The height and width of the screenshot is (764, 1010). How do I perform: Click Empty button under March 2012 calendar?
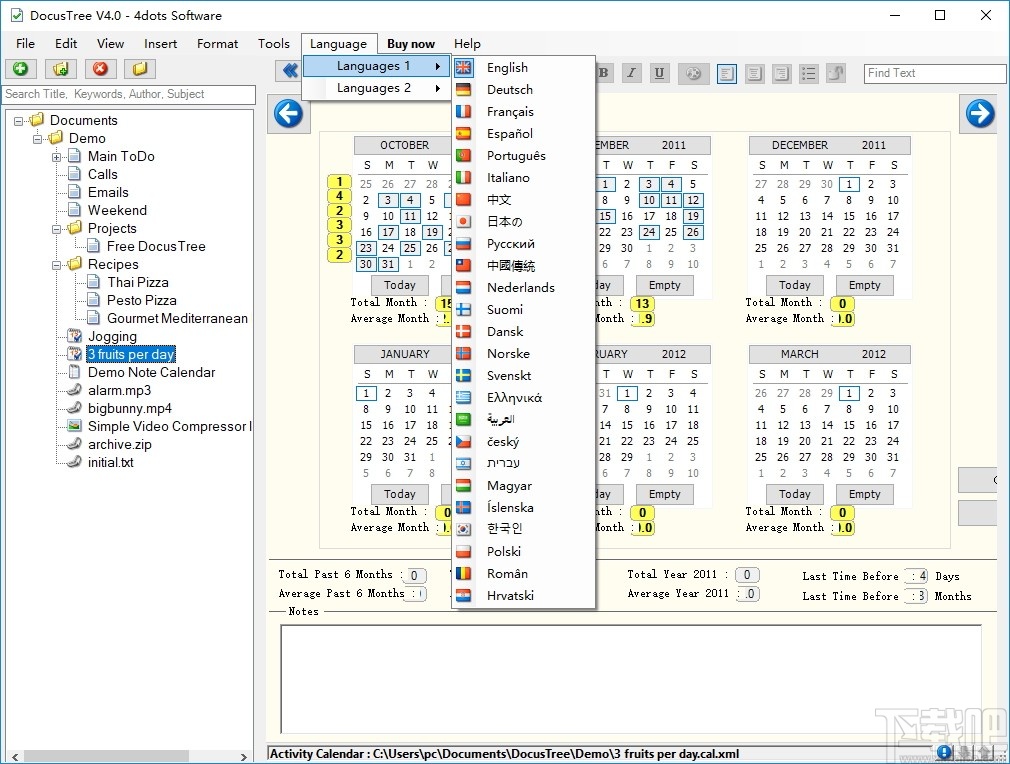[x=864, y=494]
